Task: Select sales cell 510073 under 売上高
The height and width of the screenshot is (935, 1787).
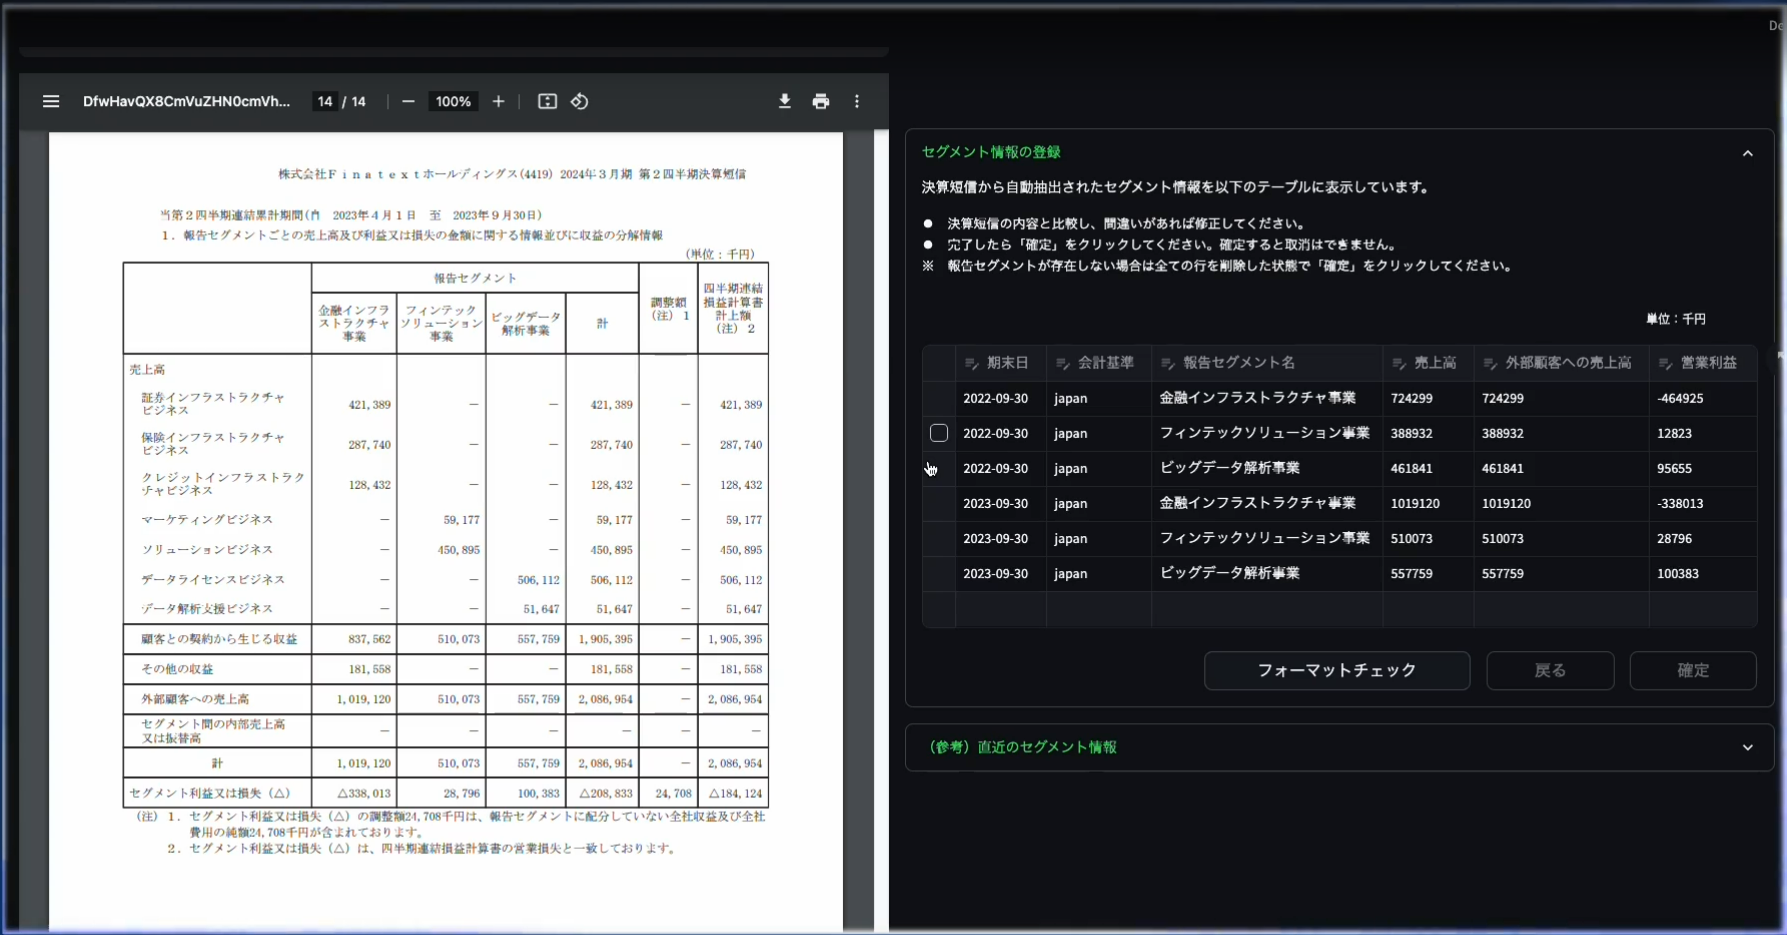Action: tap(1428, 538)
